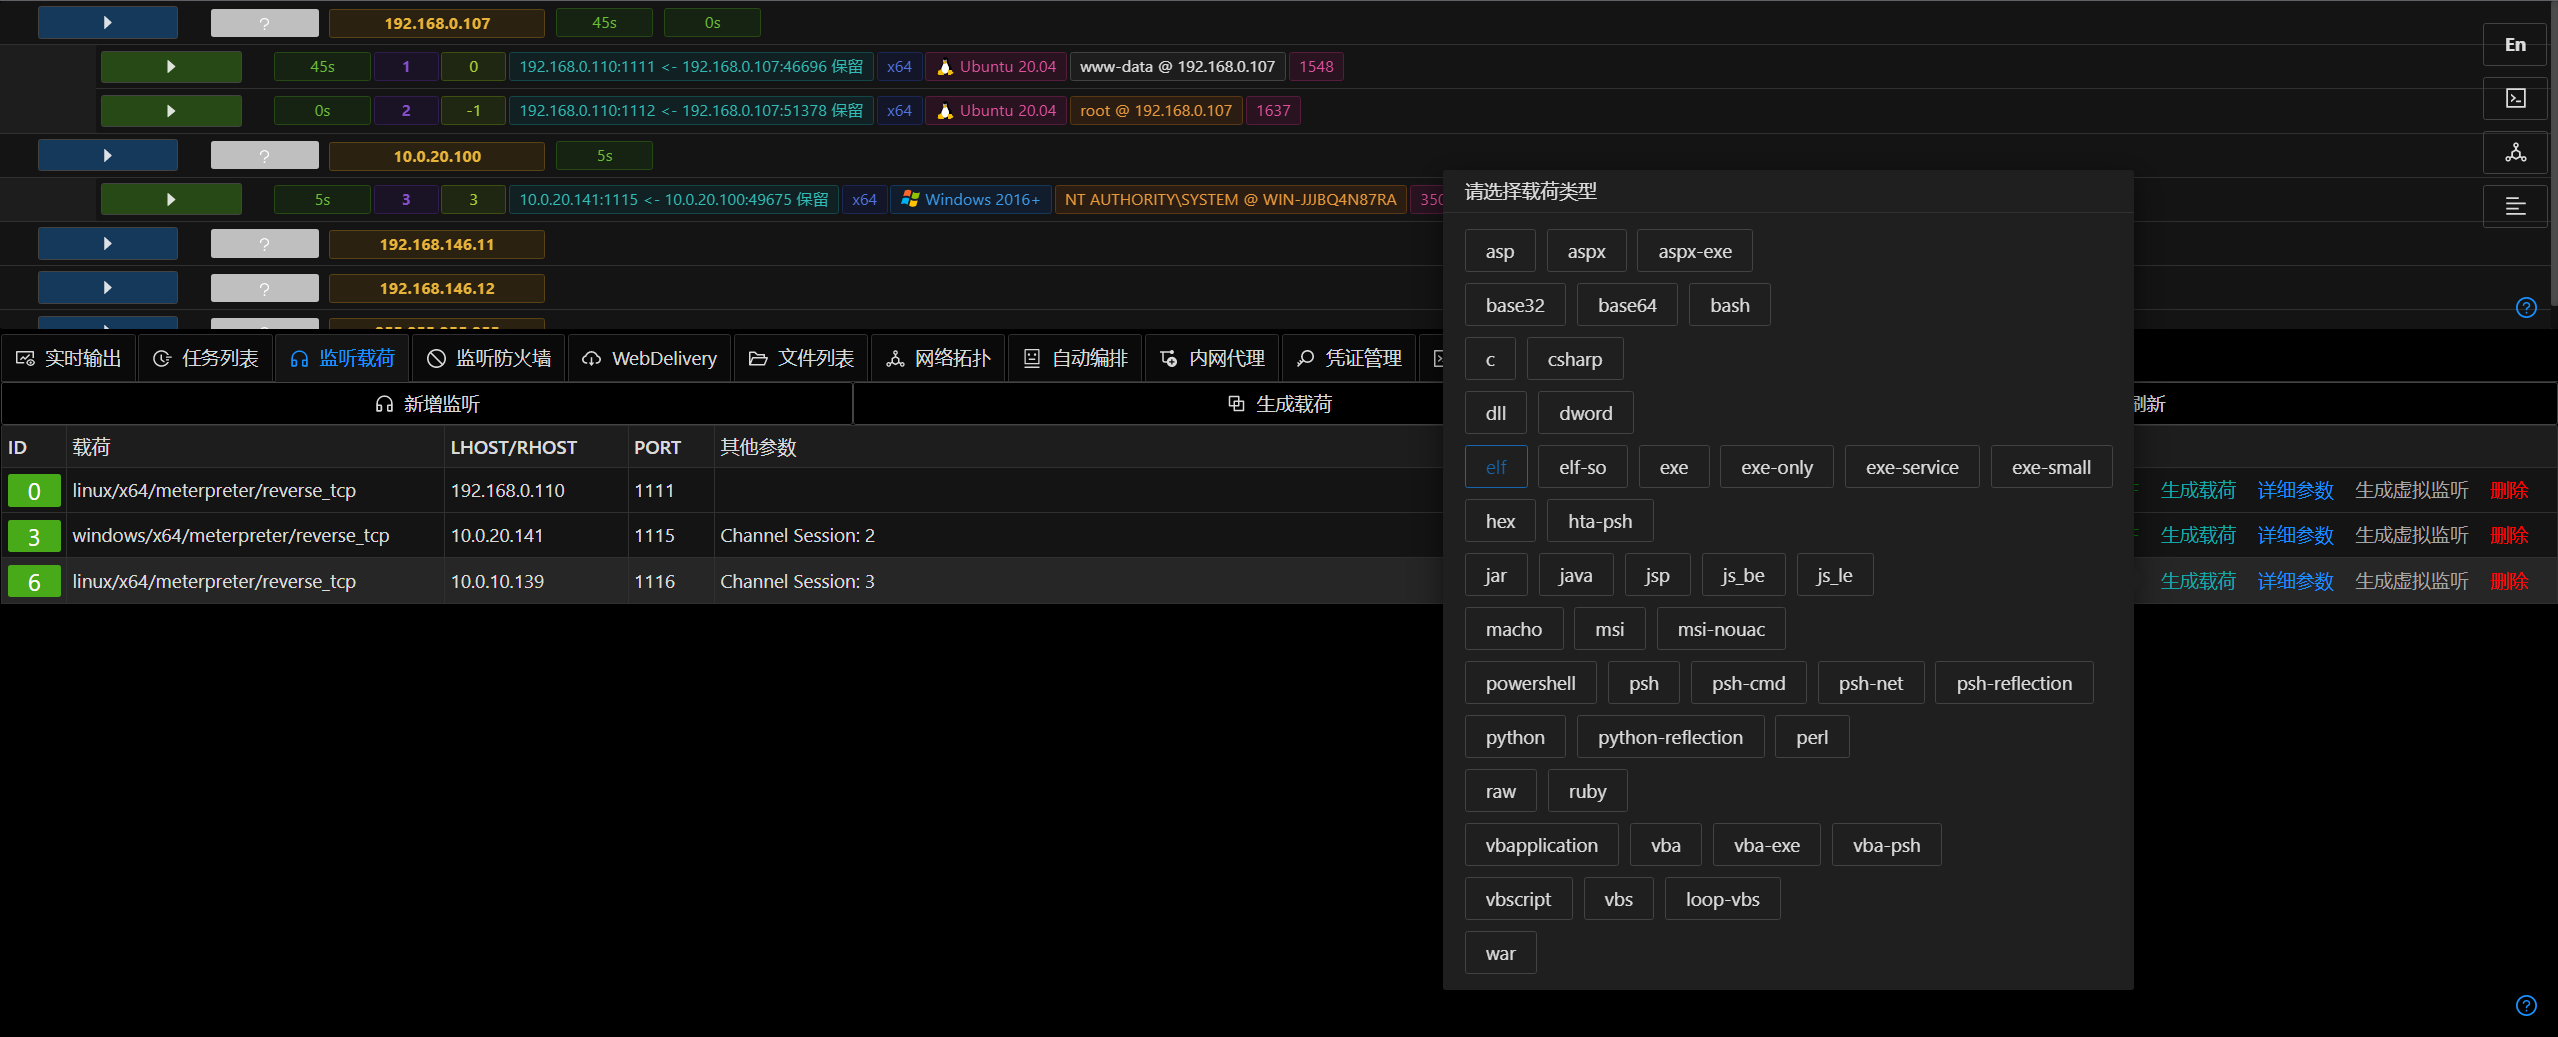Screen dimensions: 2558x1037
Task: Choose dword payload type
Action: 1586,413
